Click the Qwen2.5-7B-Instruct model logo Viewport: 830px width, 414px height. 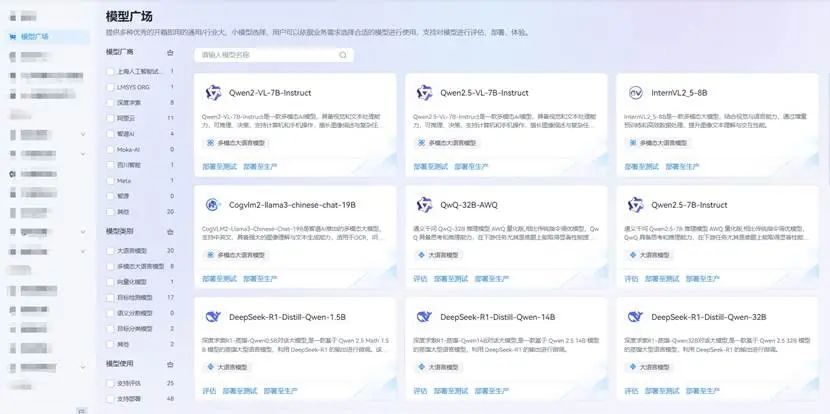(636, 205)
